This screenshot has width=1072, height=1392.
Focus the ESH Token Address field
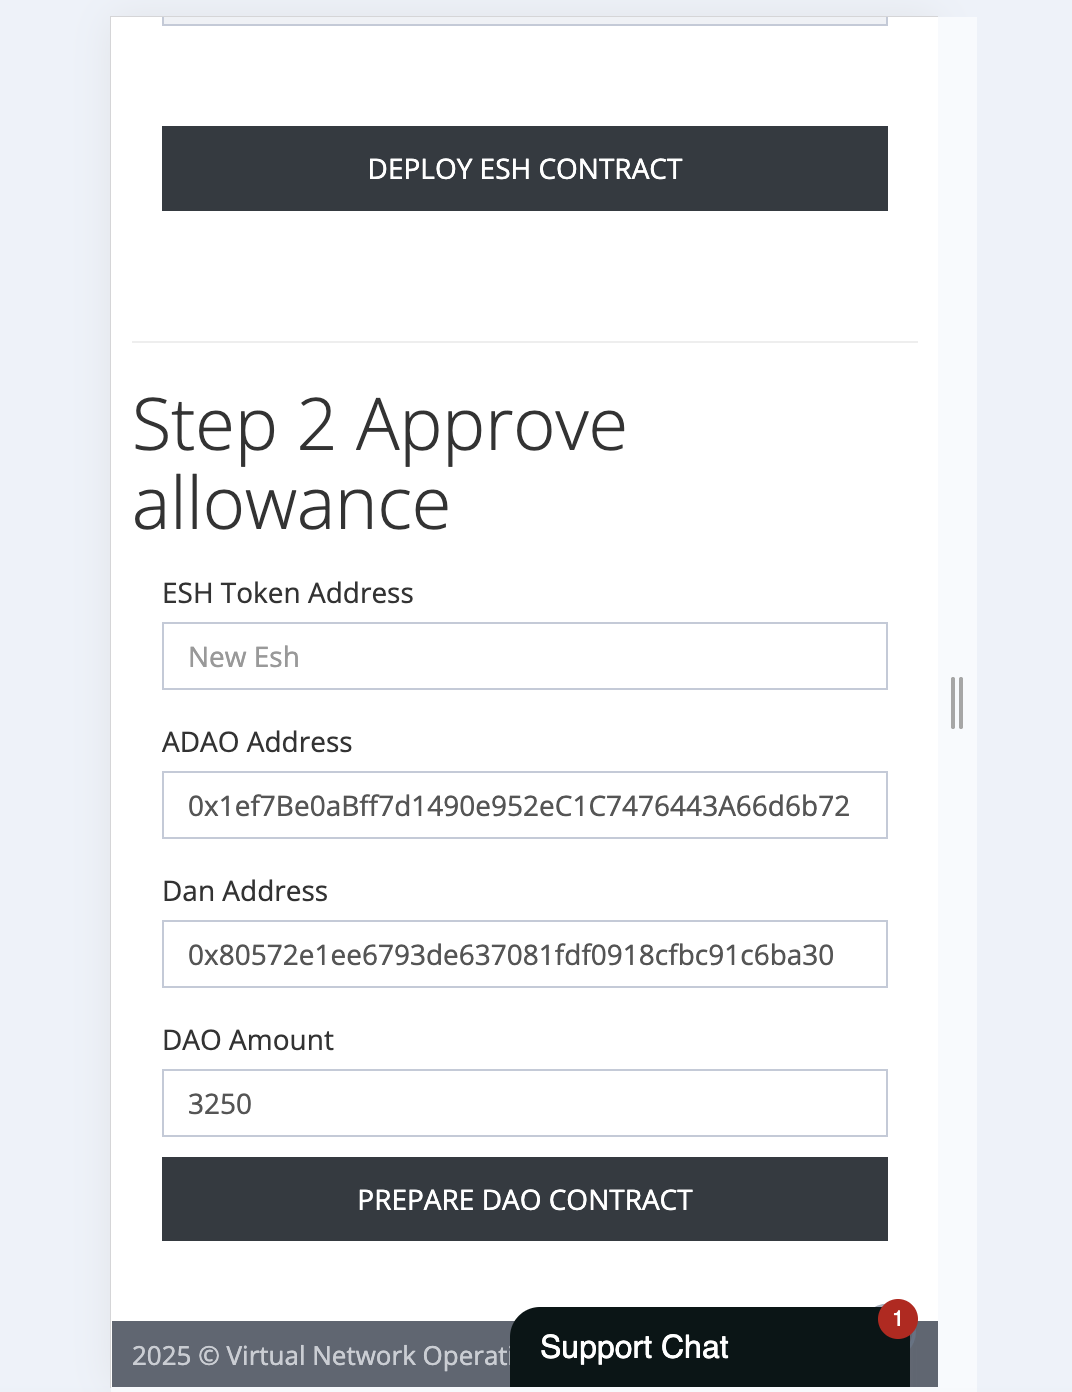point(524,656)
